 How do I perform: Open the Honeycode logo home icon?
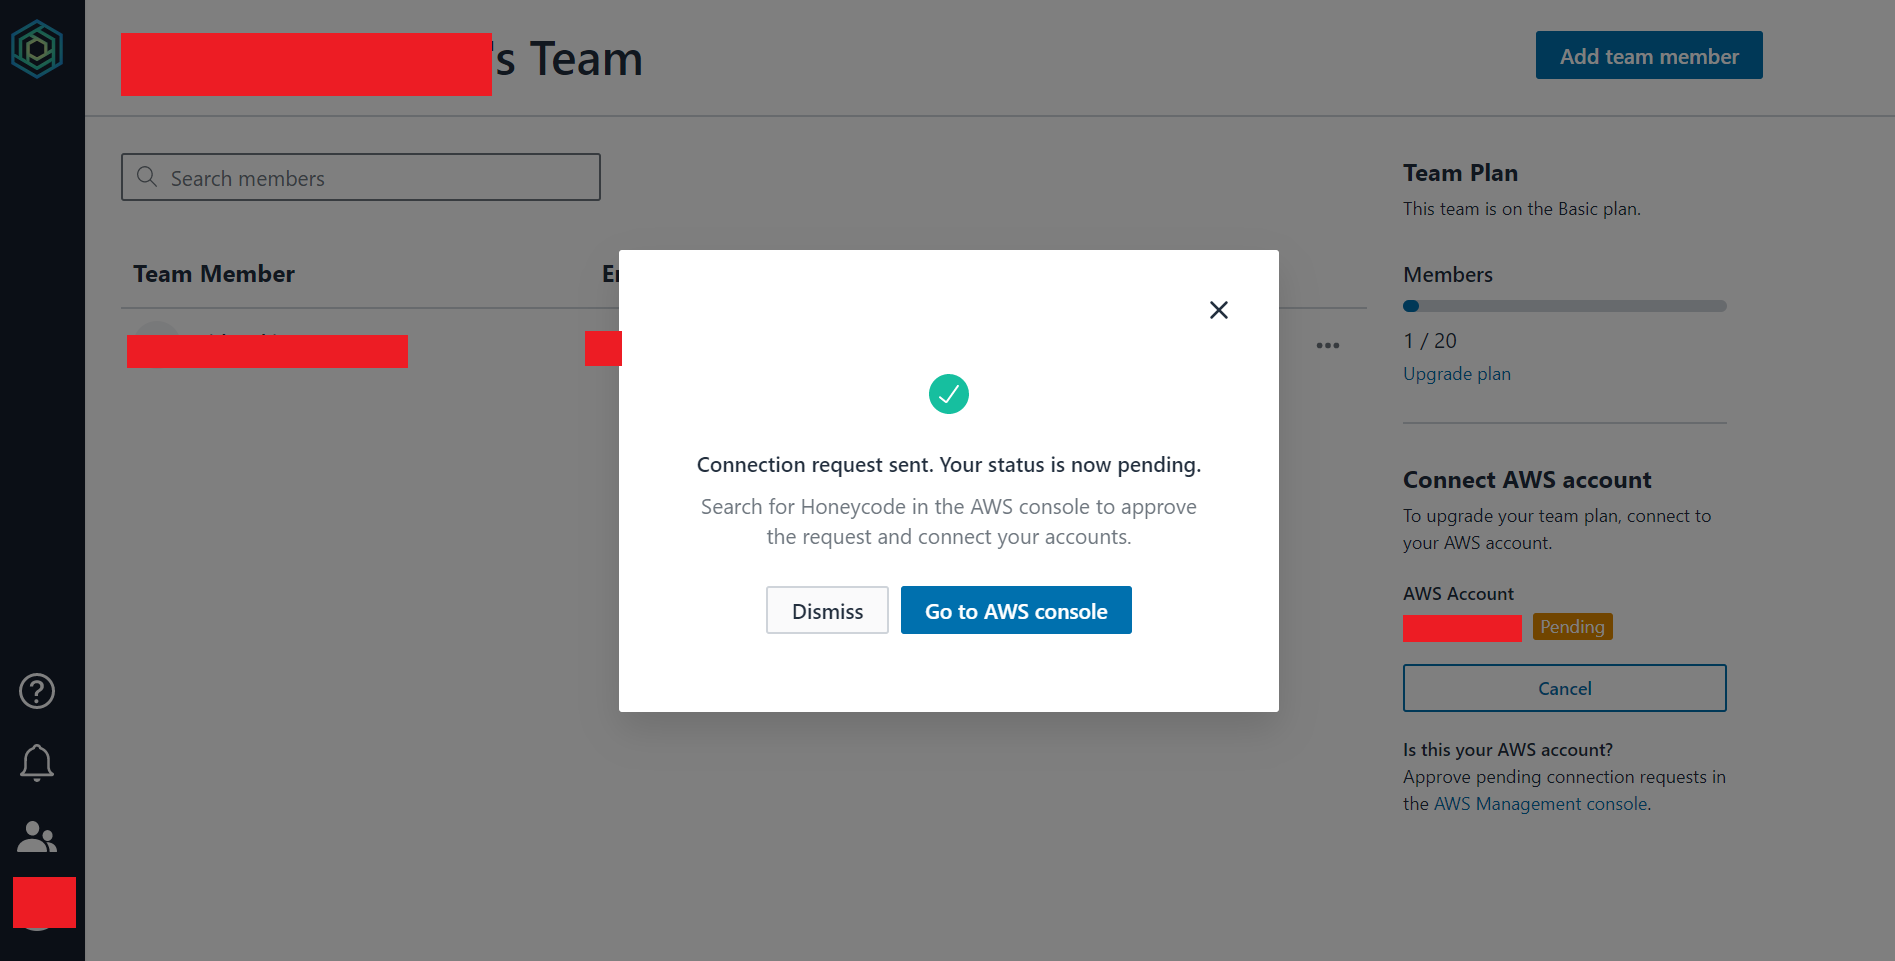tap(37, 48)
